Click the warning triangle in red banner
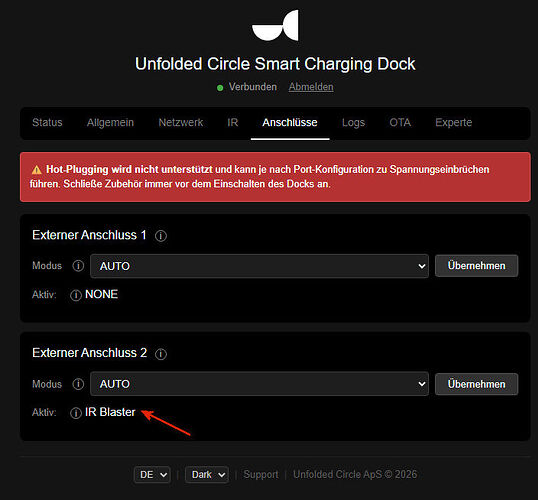This screenshot has height=500, width=538. point(36,170)
